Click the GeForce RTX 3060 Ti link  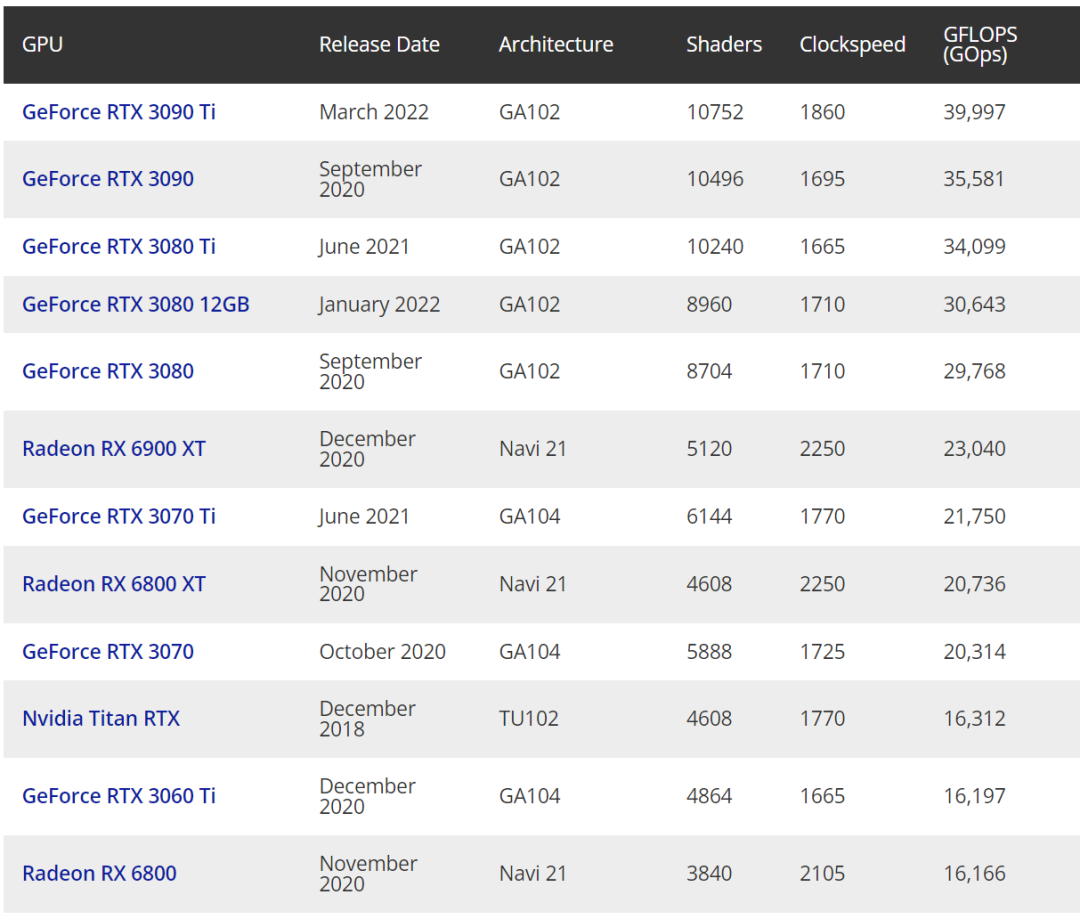tap(118, 796)
